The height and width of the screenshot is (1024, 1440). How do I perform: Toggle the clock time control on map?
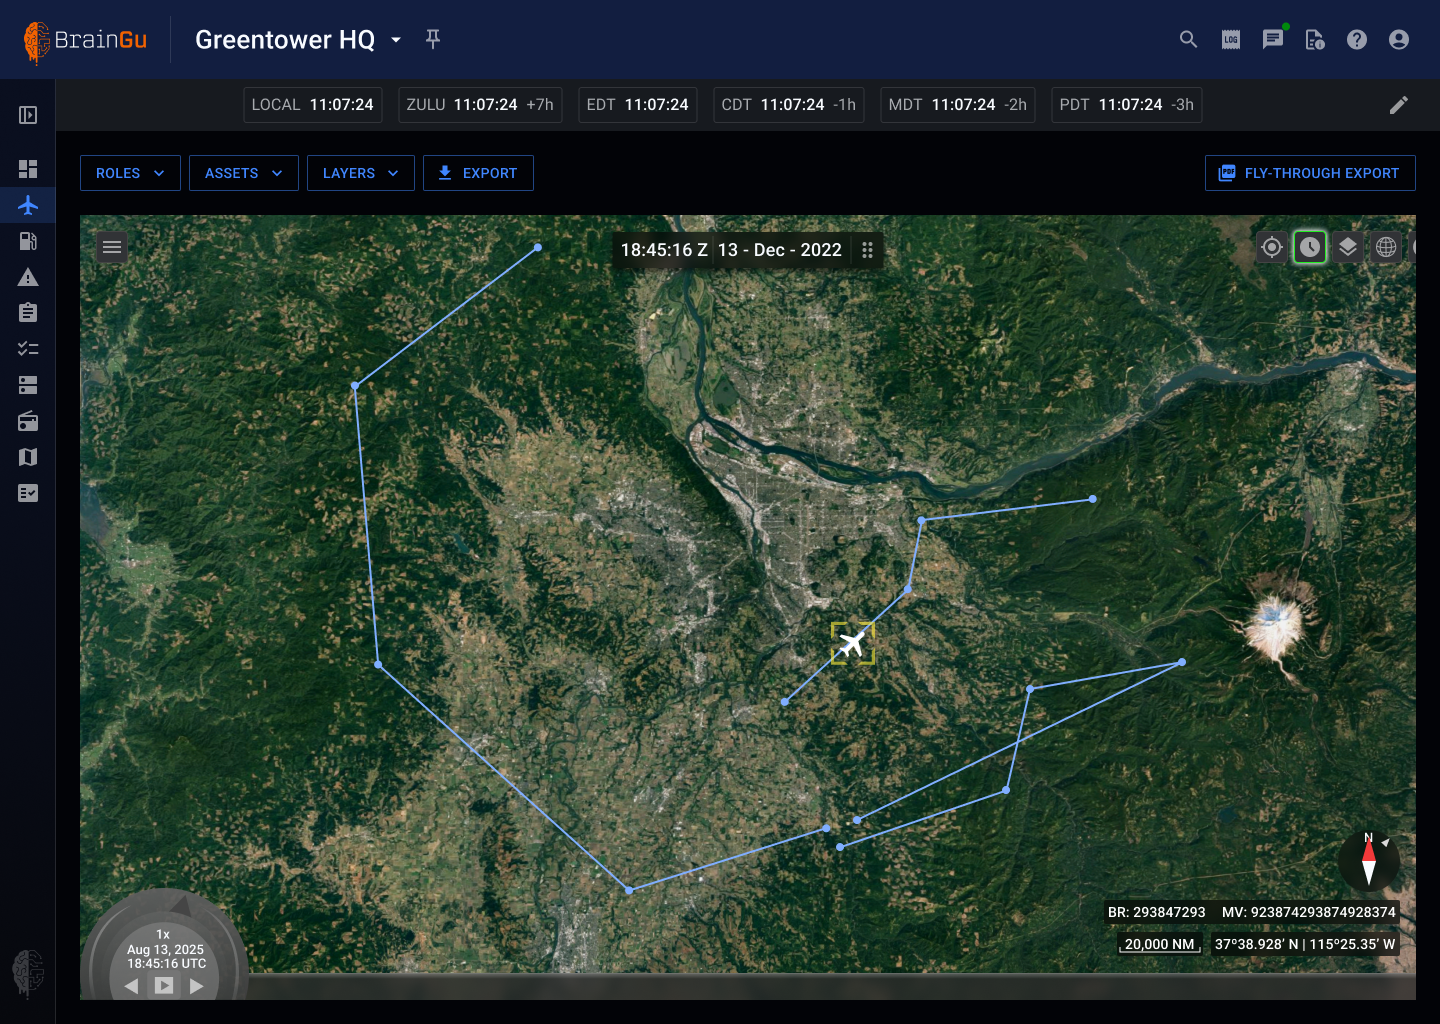[1310, 247]
